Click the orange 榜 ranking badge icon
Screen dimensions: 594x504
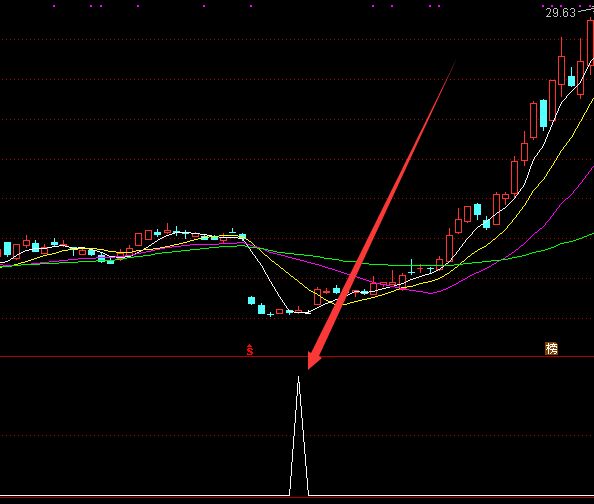coord(552,348)
